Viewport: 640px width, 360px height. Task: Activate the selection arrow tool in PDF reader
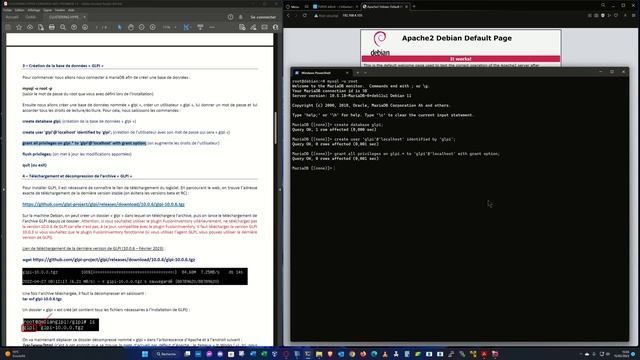pyautogui.click(x=120, y=27)
